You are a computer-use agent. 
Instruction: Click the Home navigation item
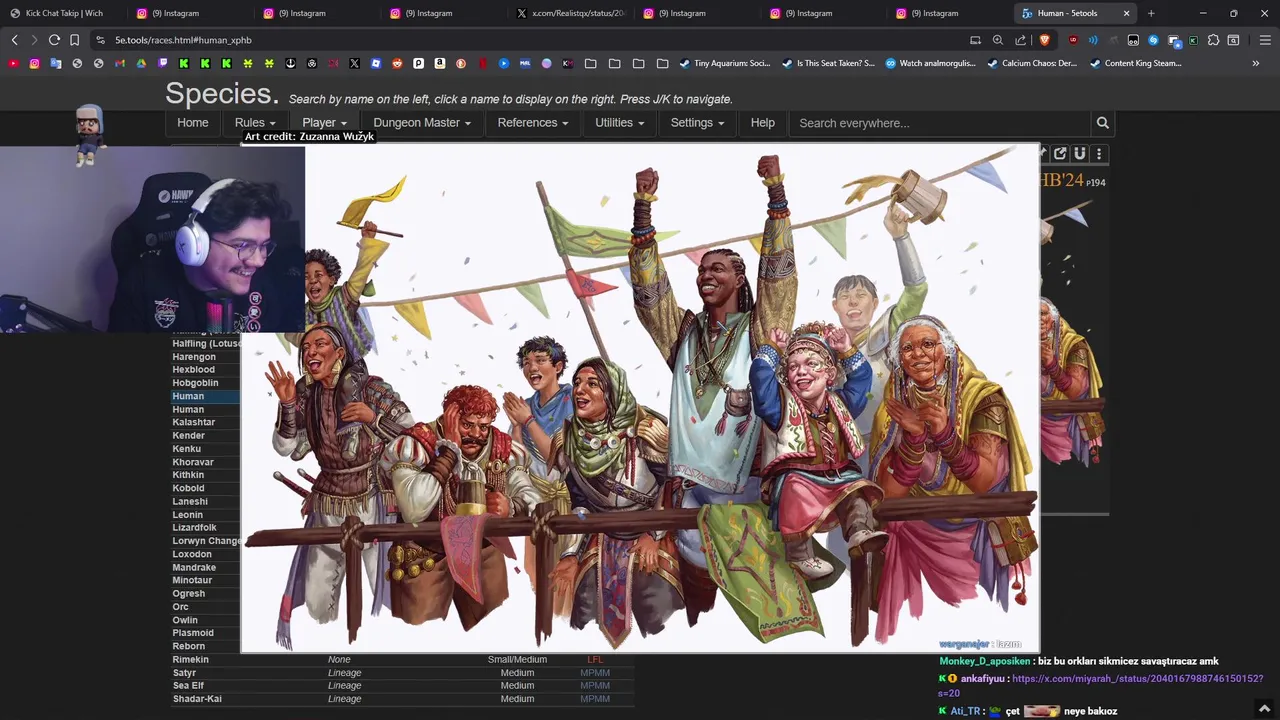[x=193, y=123]
